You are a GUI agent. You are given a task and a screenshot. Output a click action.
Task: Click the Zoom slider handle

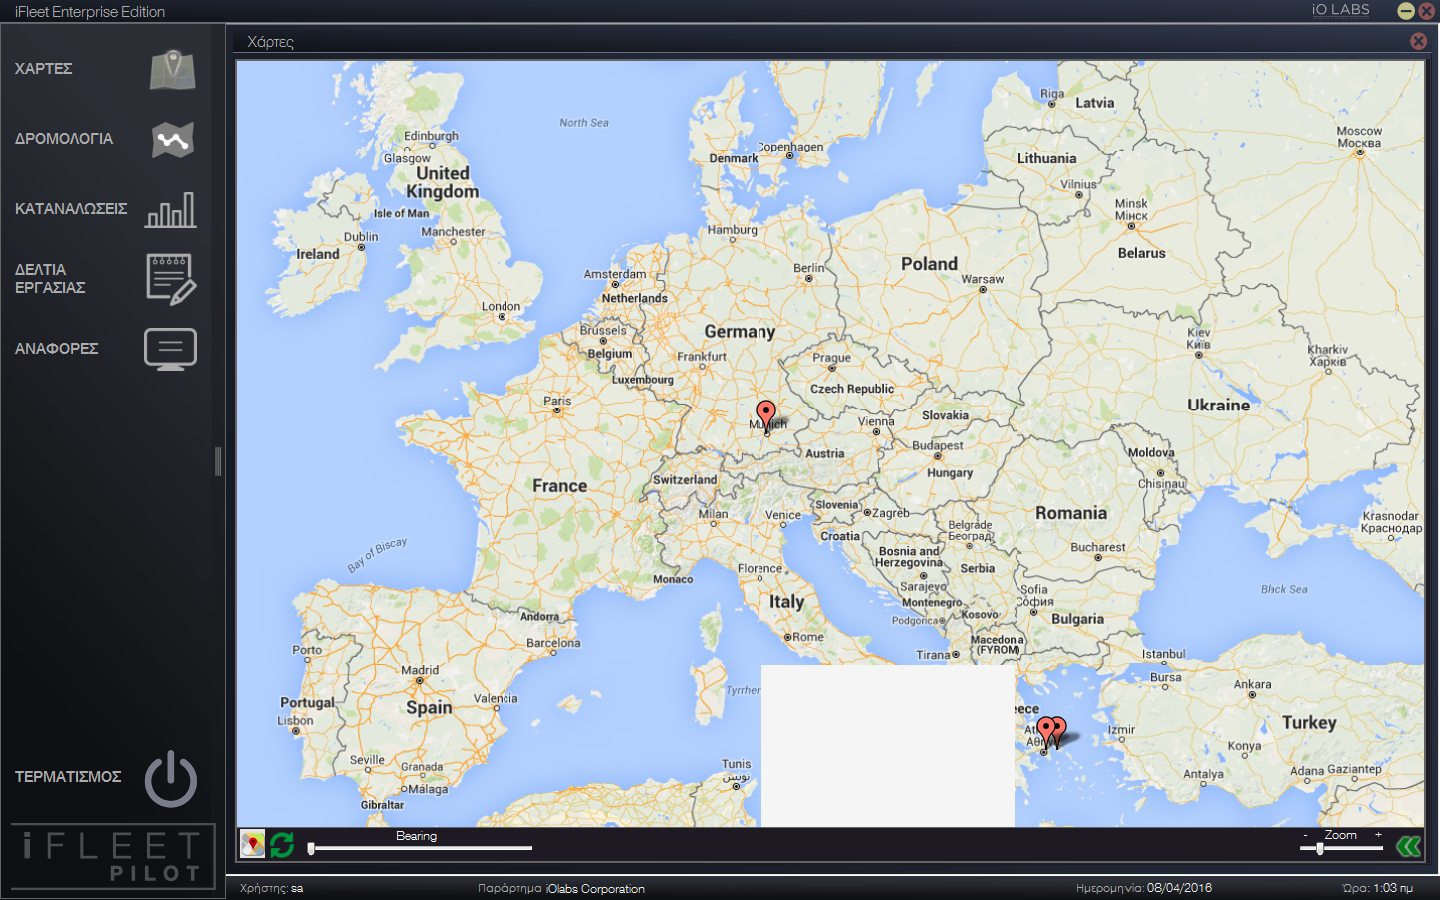coord(1320,849)
